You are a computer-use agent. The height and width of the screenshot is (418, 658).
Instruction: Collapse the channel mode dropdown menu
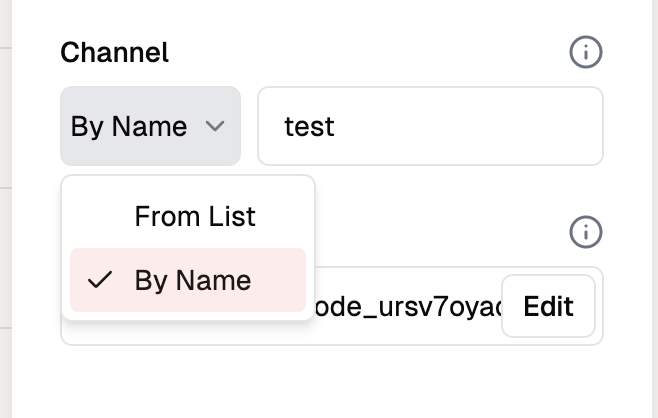coord(150,127)
